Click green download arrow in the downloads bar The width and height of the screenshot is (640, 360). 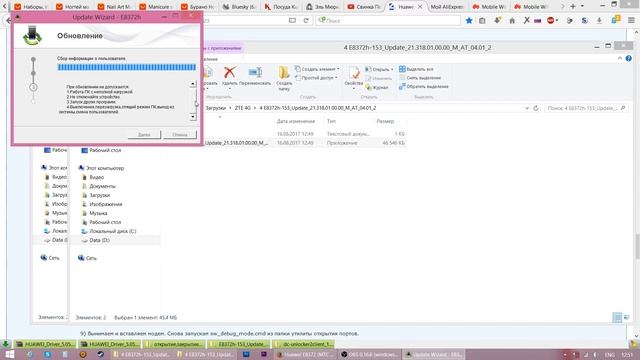[x=5, y=344]
